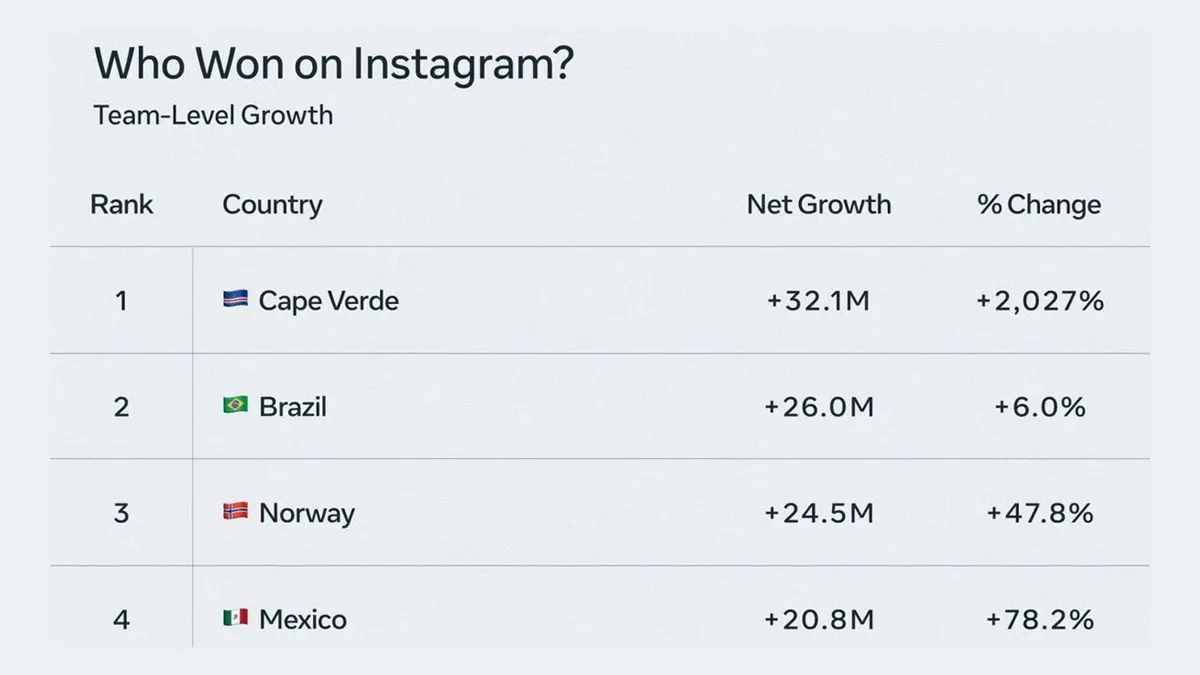Select the +20.8M net growth value

coord(819,619)
